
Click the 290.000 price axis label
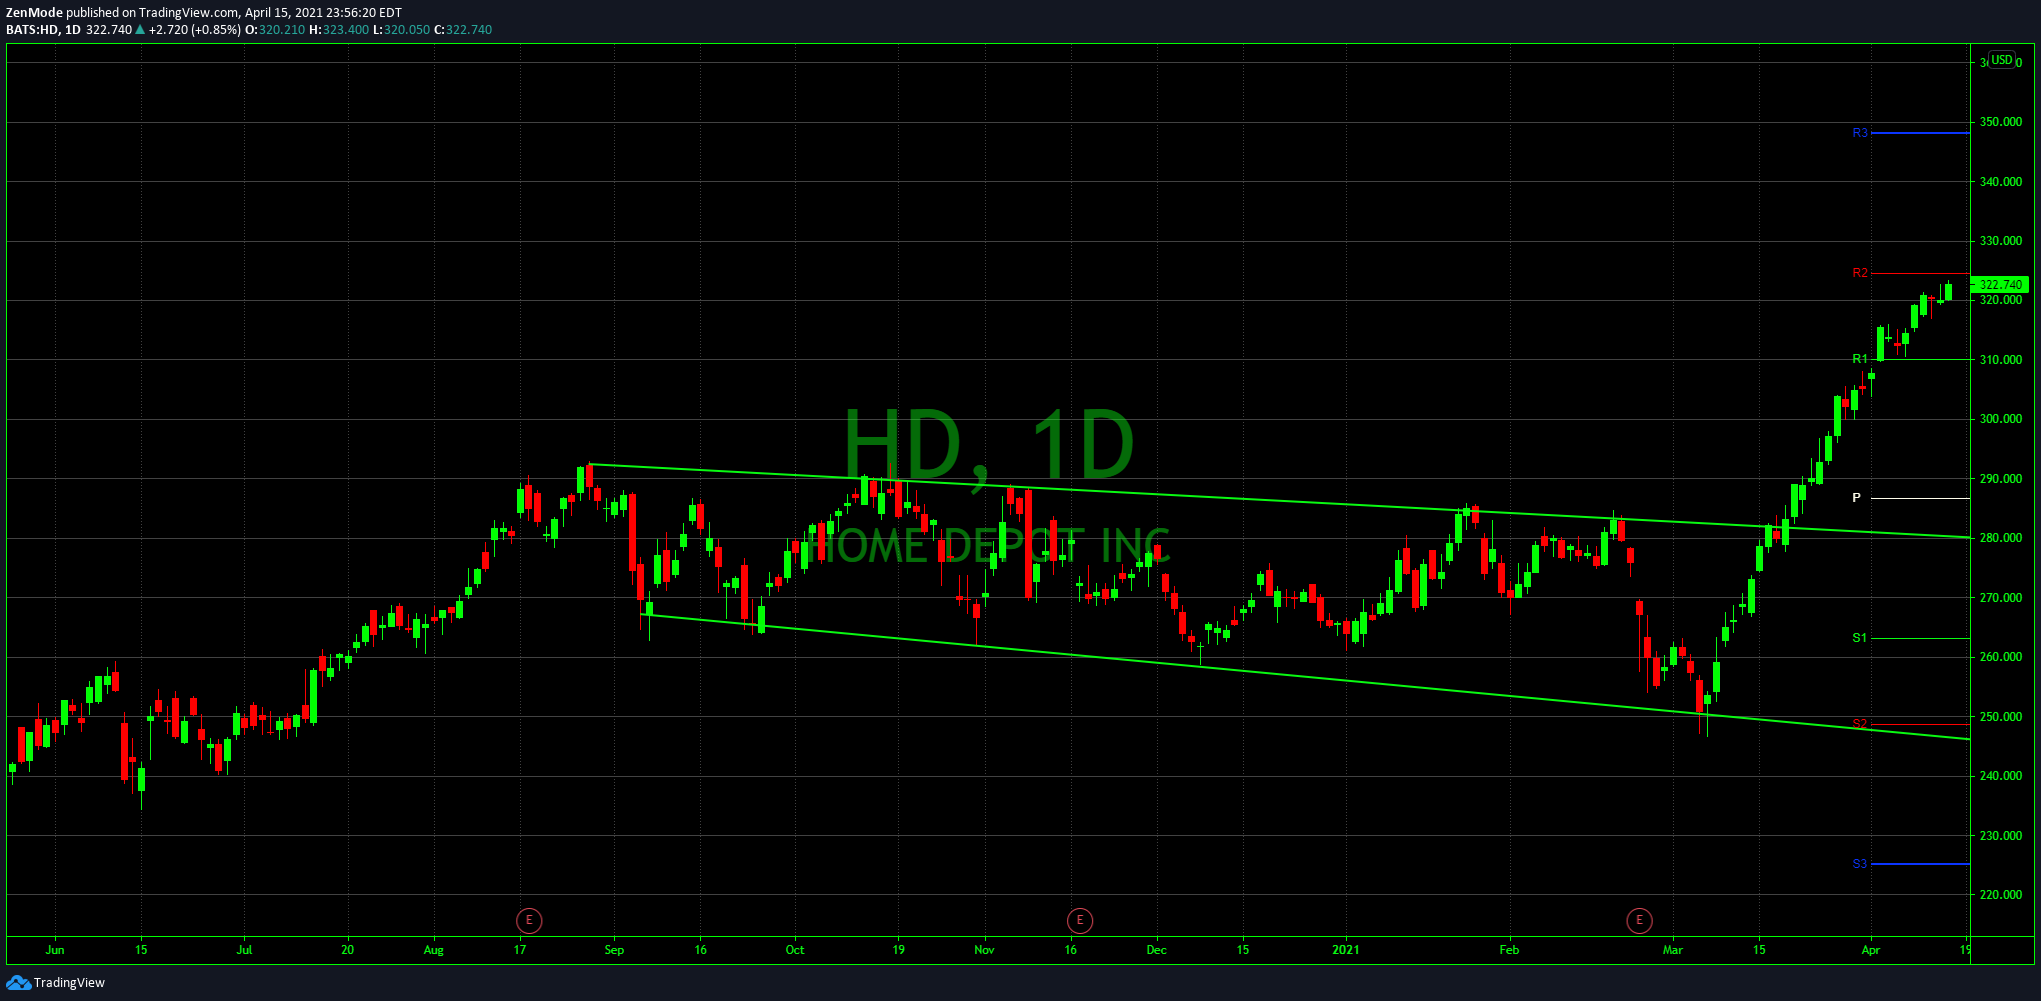click(2001, 479)
